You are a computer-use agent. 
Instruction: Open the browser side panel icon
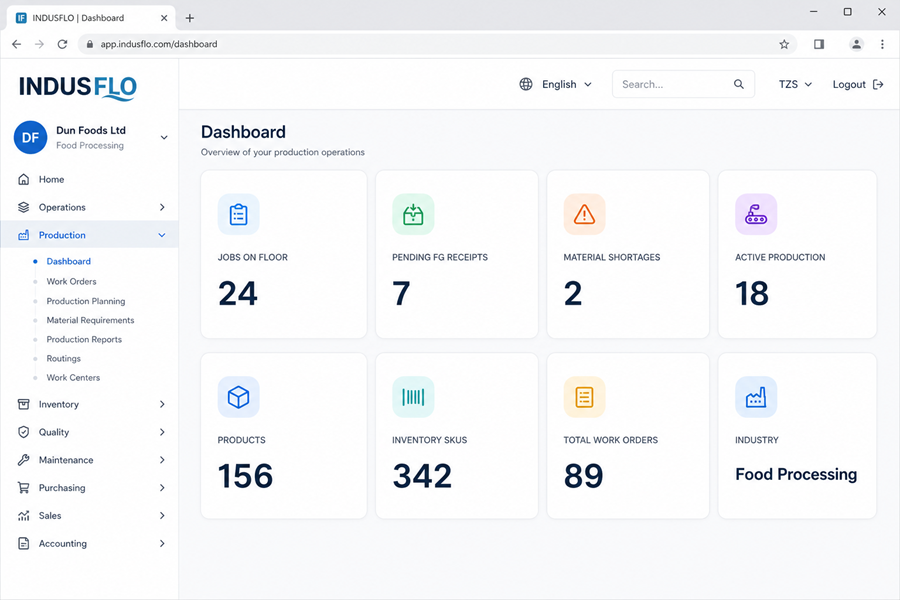[x=819, y=44]
